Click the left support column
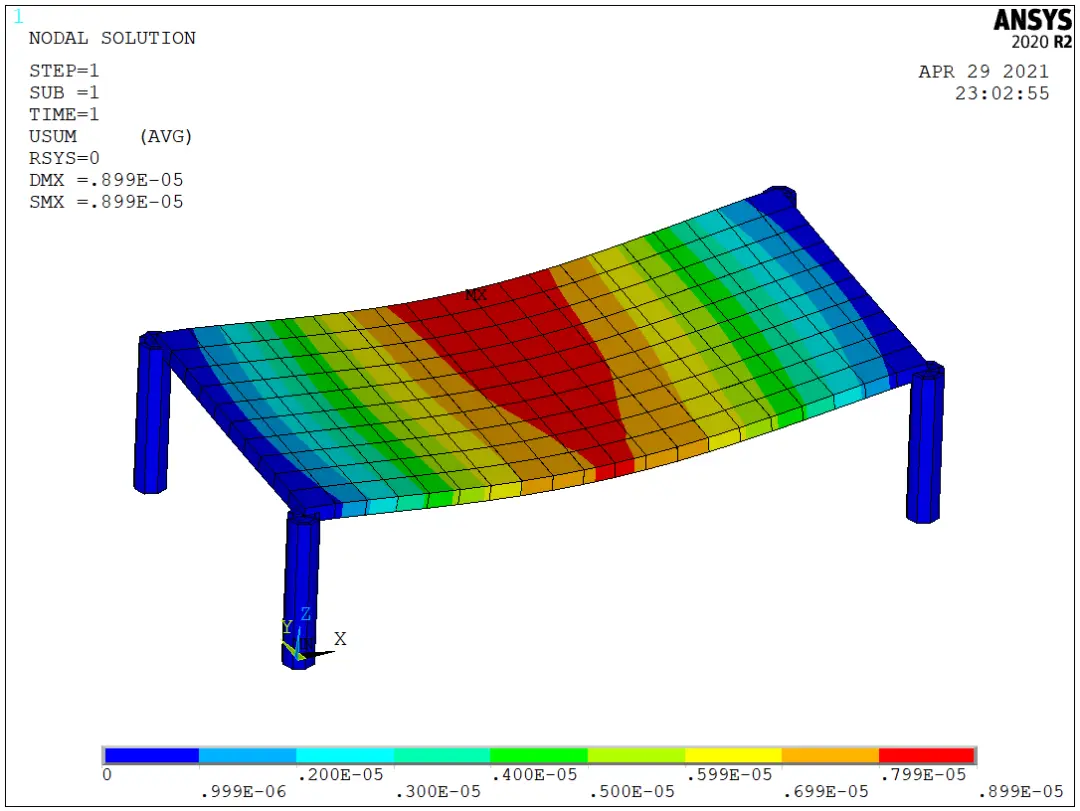Viewport: 1080px width, 811px height. (x=152, y=413)
